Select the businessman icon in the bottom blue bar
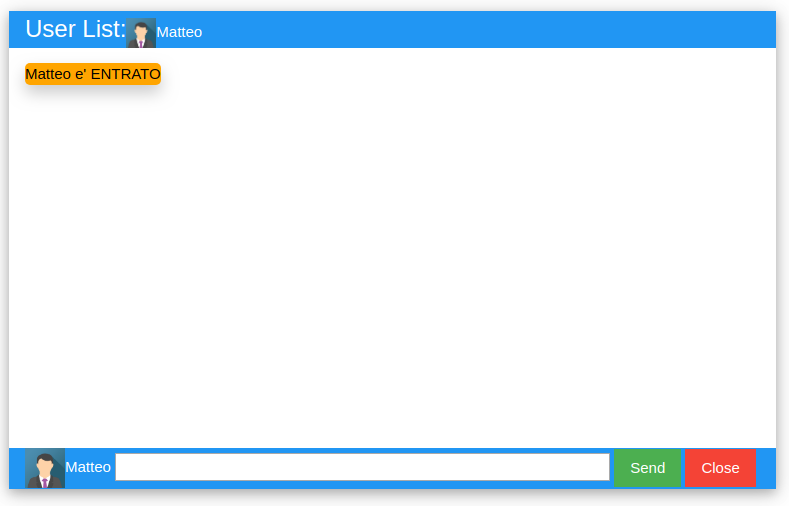789x506 pixels. pos(45,468)
